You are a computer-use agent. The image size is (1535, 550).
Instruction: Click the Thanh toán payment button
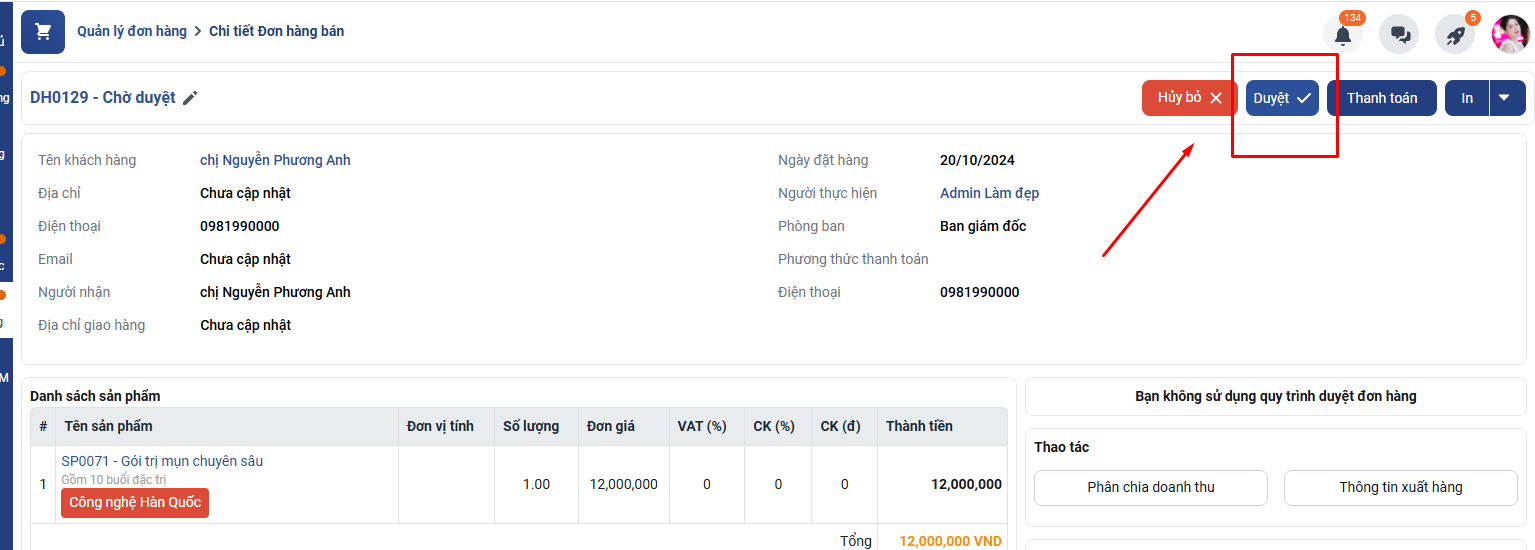(x=1381, y=98)
